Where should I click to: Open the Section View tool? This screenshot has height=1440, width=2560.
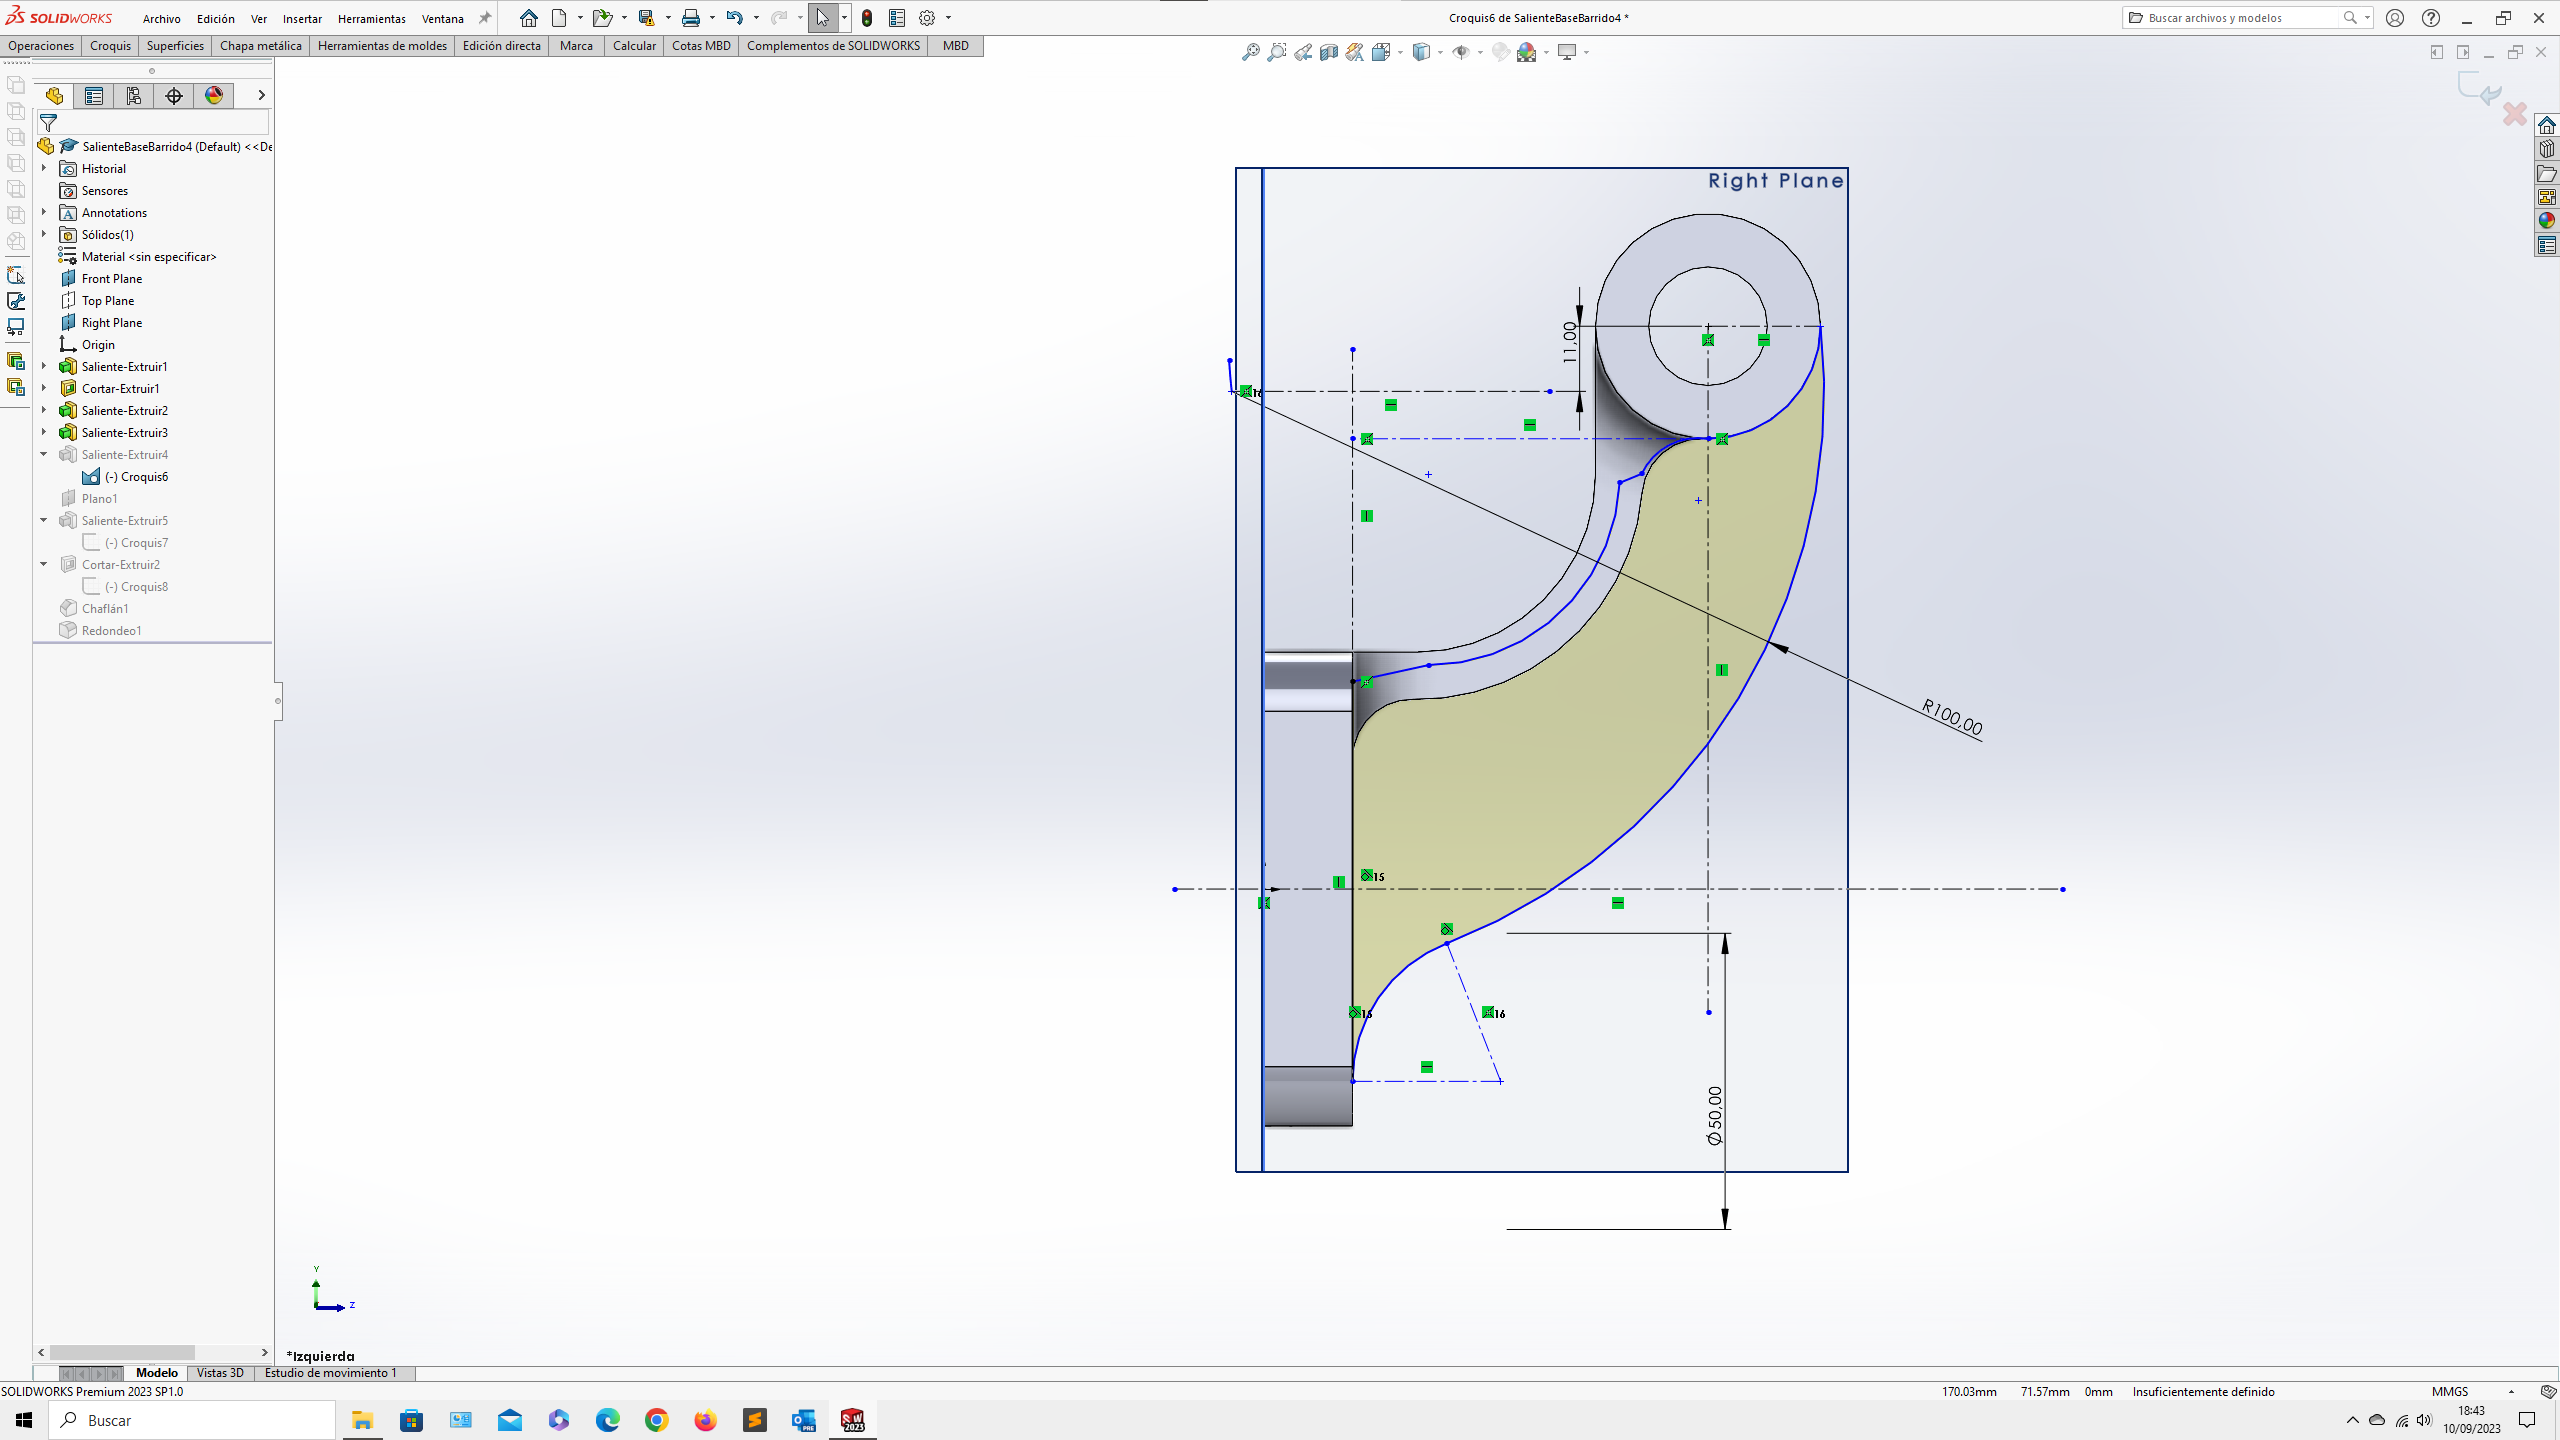tap(1328, 52)
